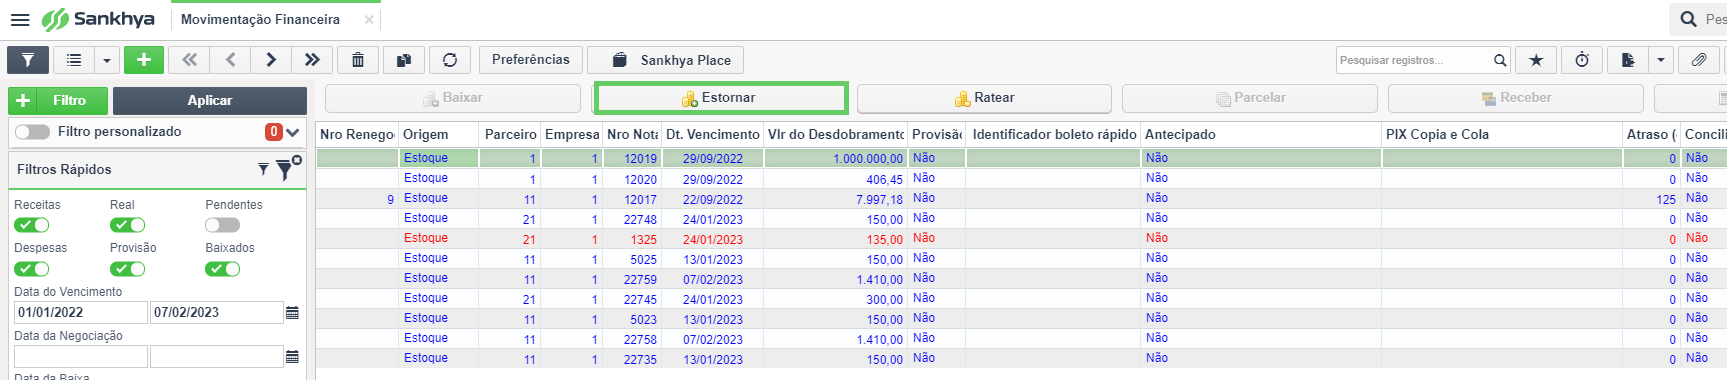1727x380 pixels.
Task: Refresh the records grid
Action: [450, 60]
